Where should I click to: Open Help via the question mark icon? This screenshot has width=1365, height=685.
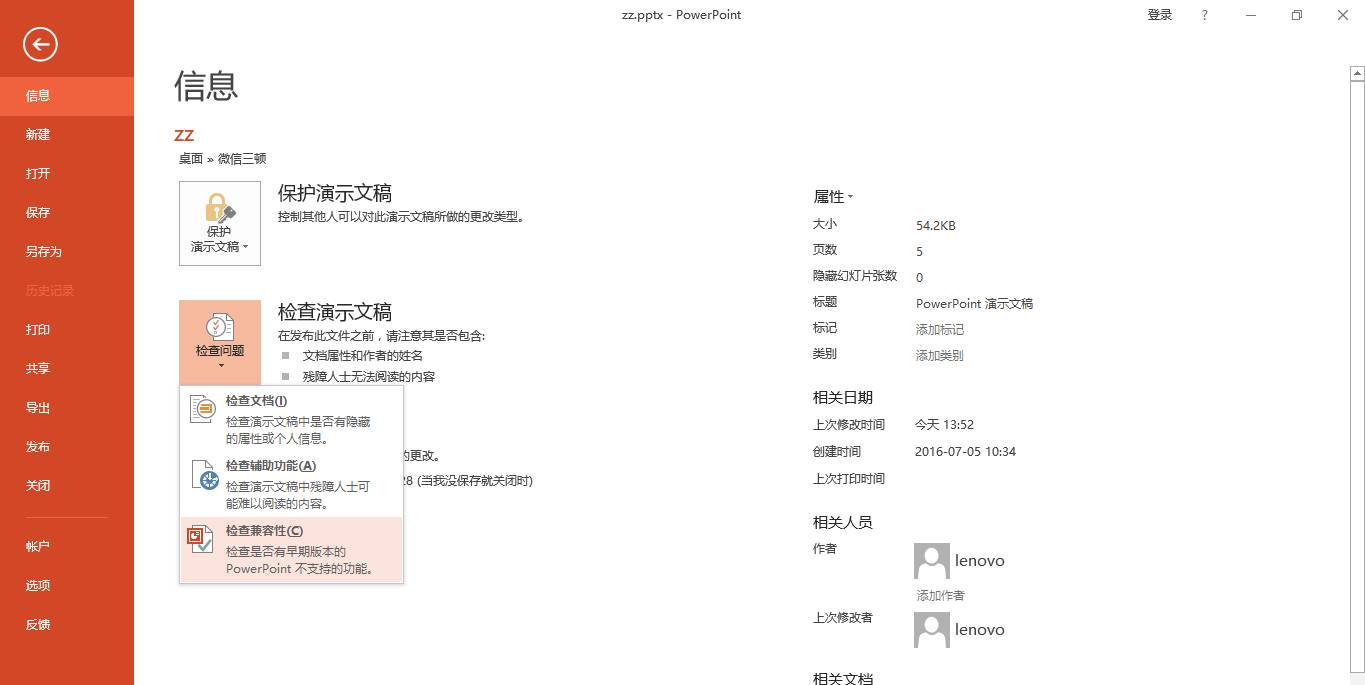(1203, 14)
